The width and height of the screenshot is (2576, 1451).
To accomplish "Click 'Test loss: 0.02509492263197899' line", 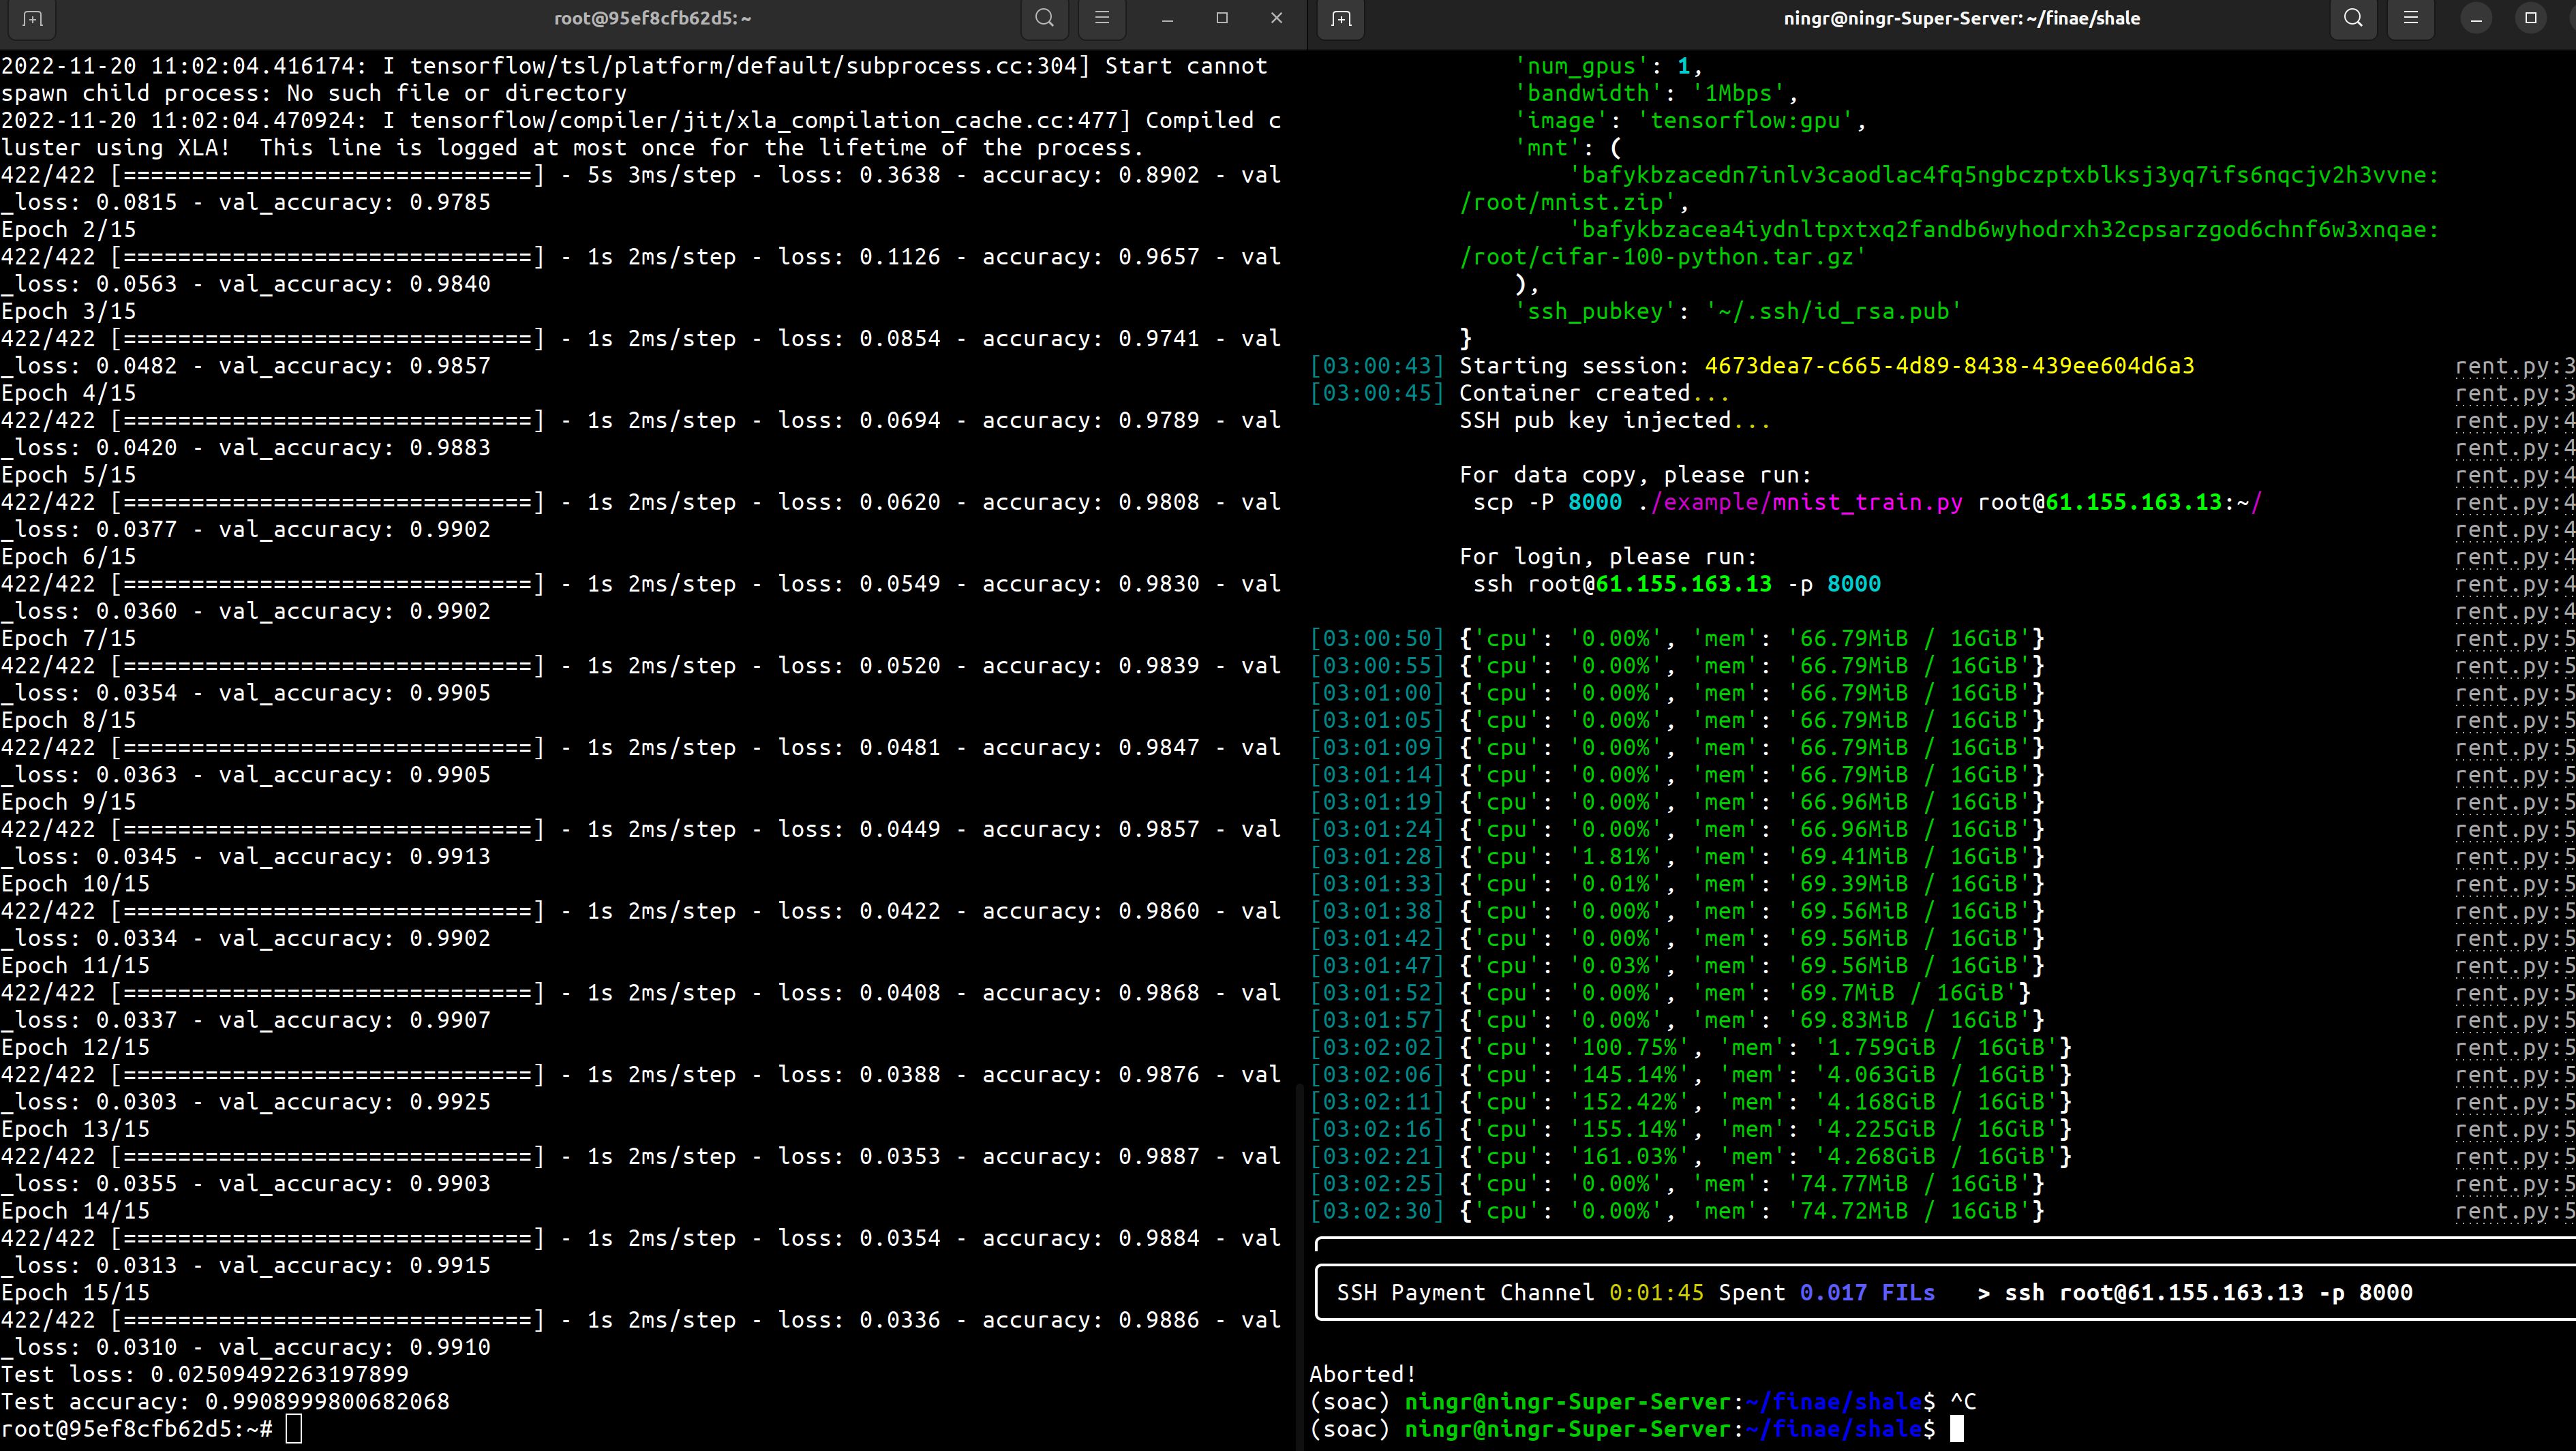I will point(204,1374).
